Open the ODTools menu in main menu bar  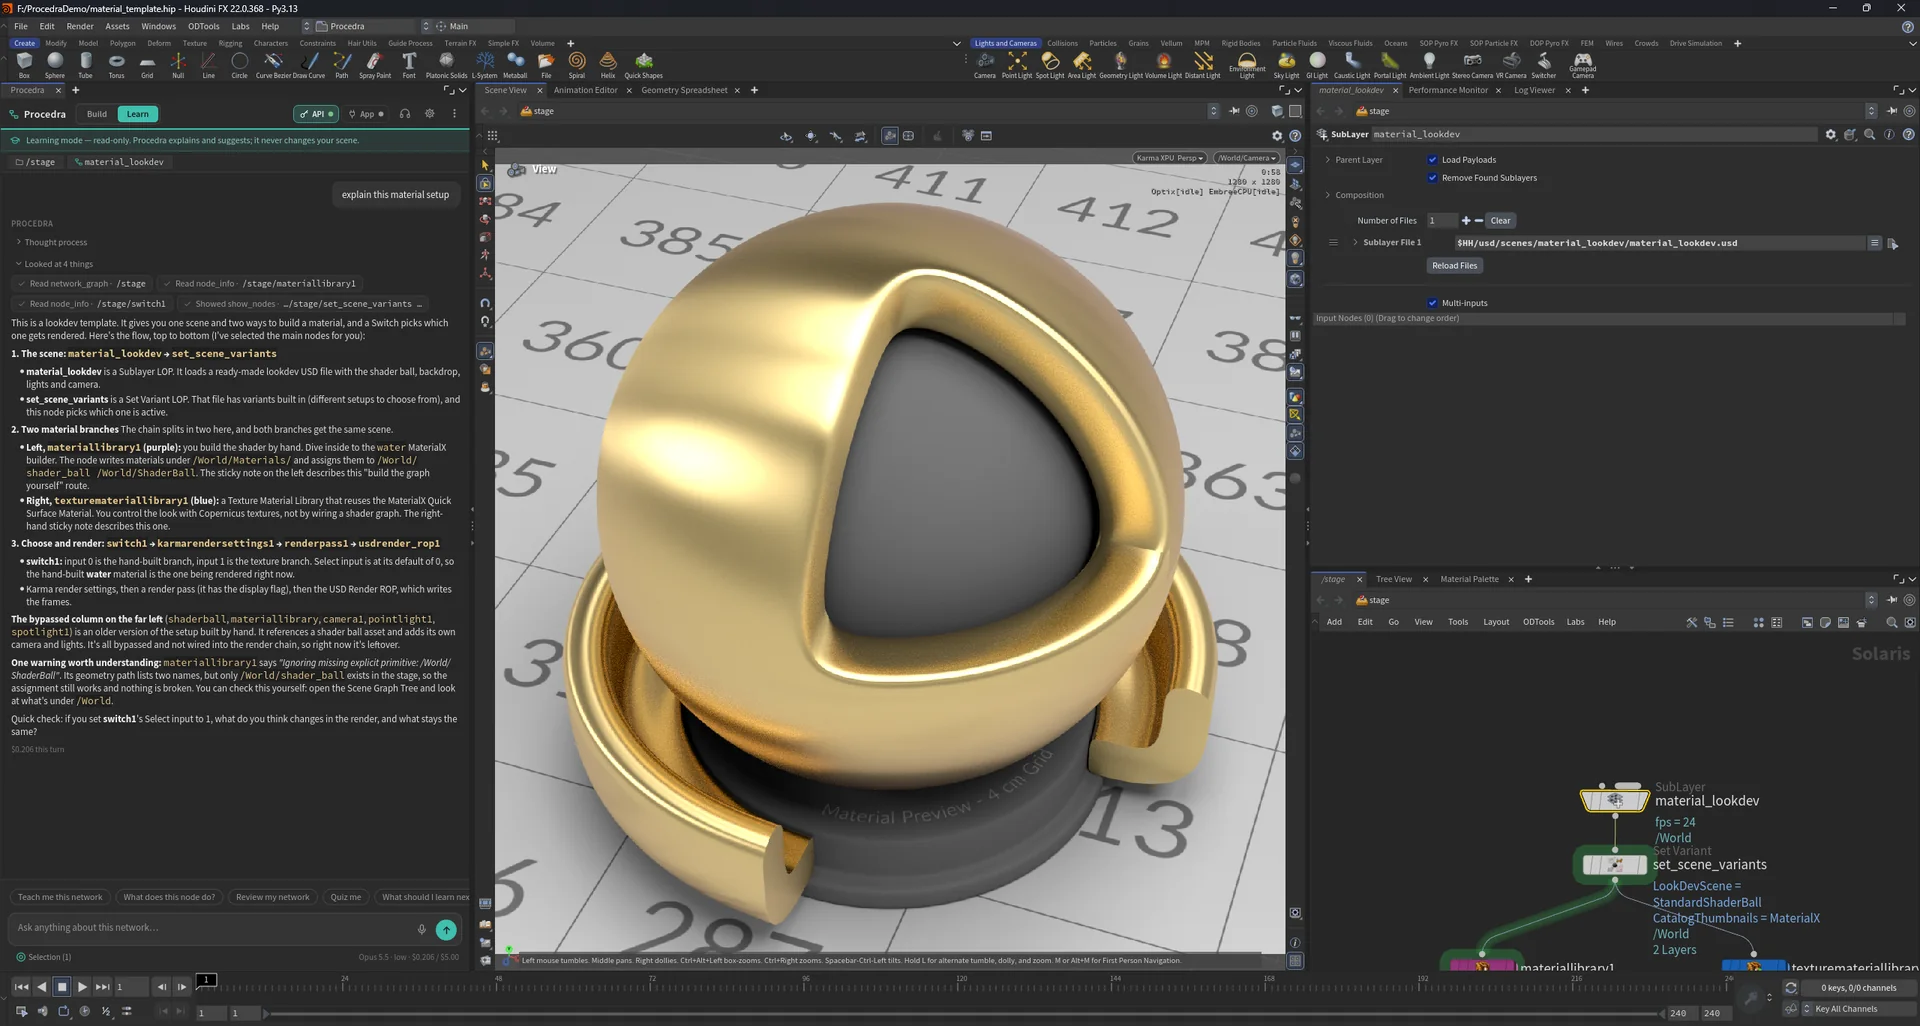[203, 26]
